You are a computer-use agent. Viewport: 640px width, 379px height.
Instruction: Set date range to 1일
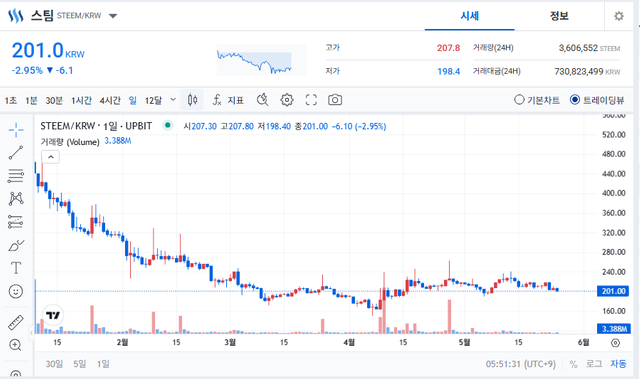pyautogui.click(x=103, y=363)
